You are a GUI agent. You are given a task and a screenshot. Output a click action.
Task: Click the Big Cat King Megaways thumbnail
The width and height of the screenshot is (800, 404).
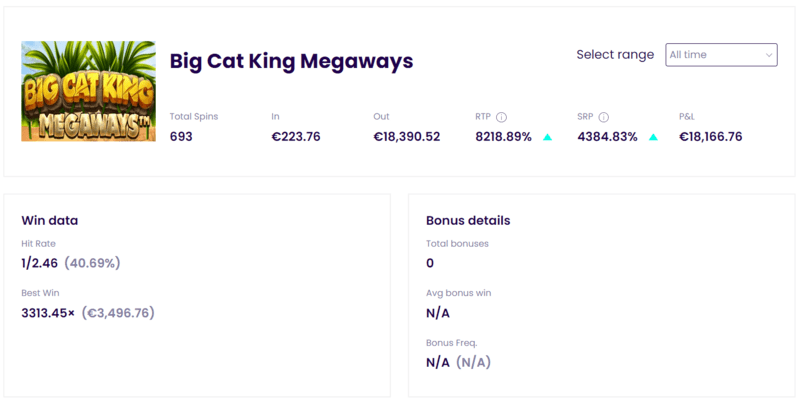(x=88, y=91)
